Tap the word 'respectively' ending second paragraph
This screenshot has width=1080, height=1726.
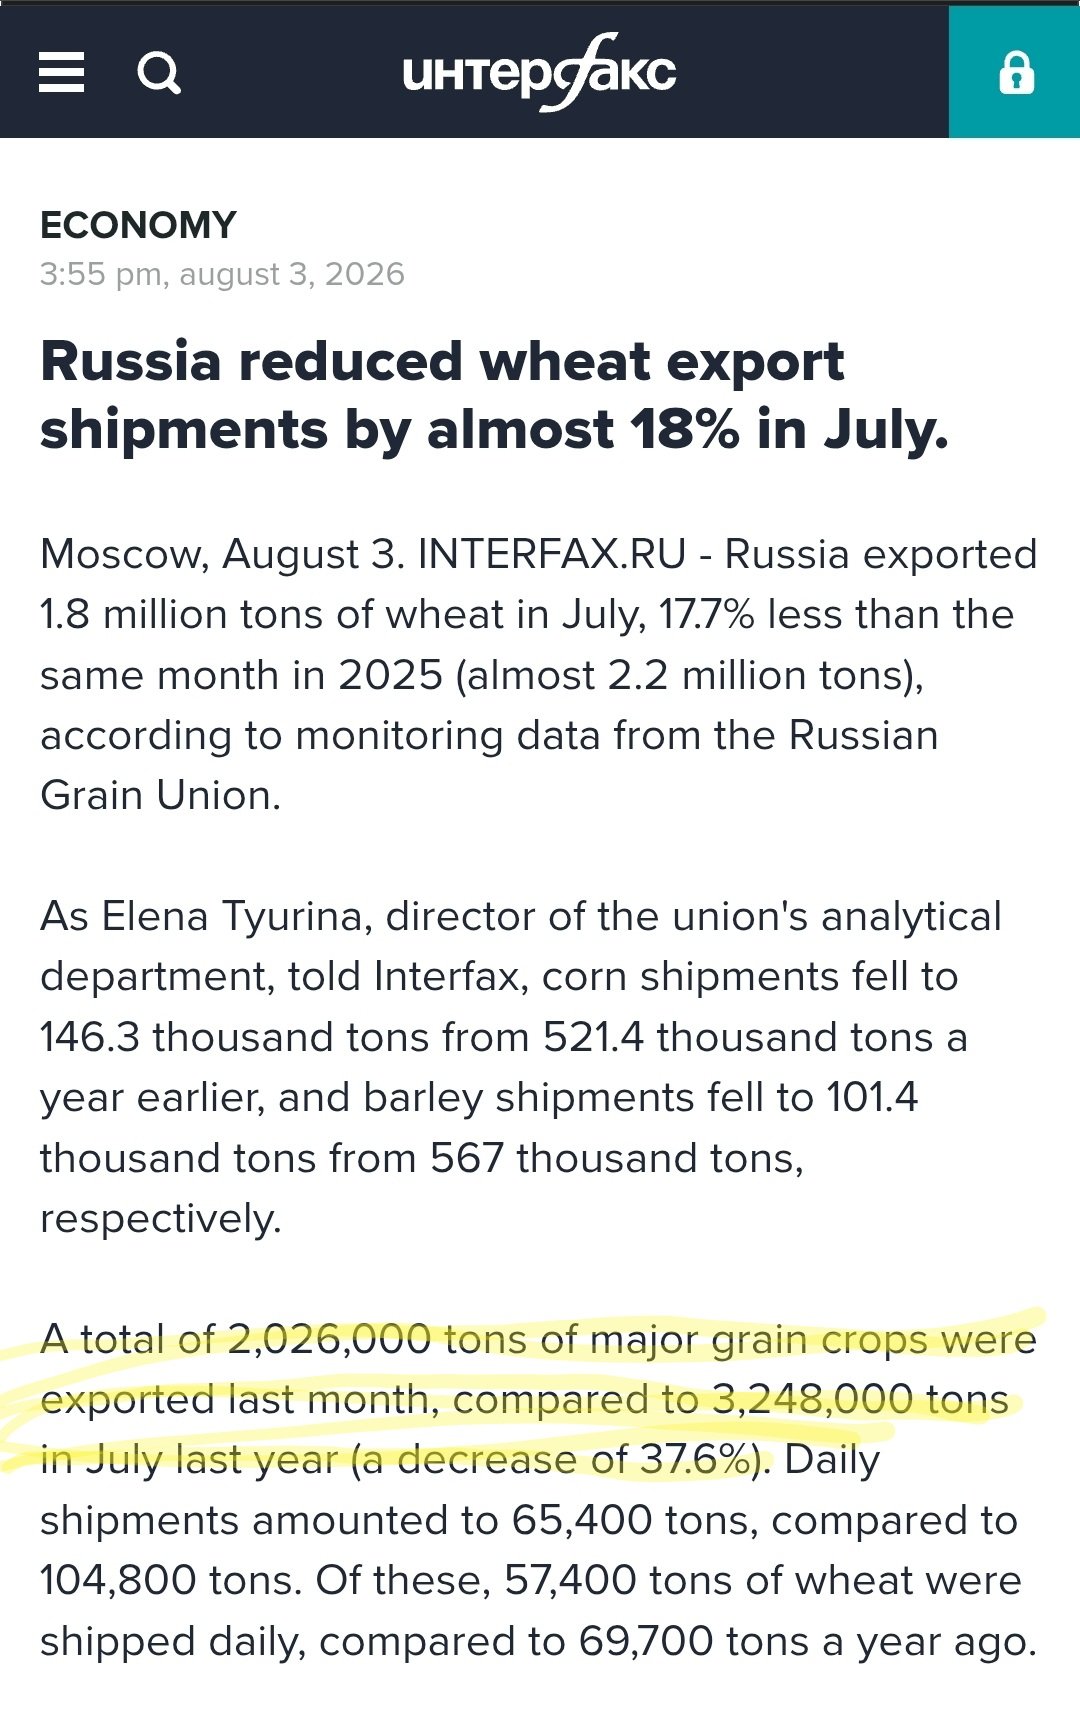point(160,1219)
